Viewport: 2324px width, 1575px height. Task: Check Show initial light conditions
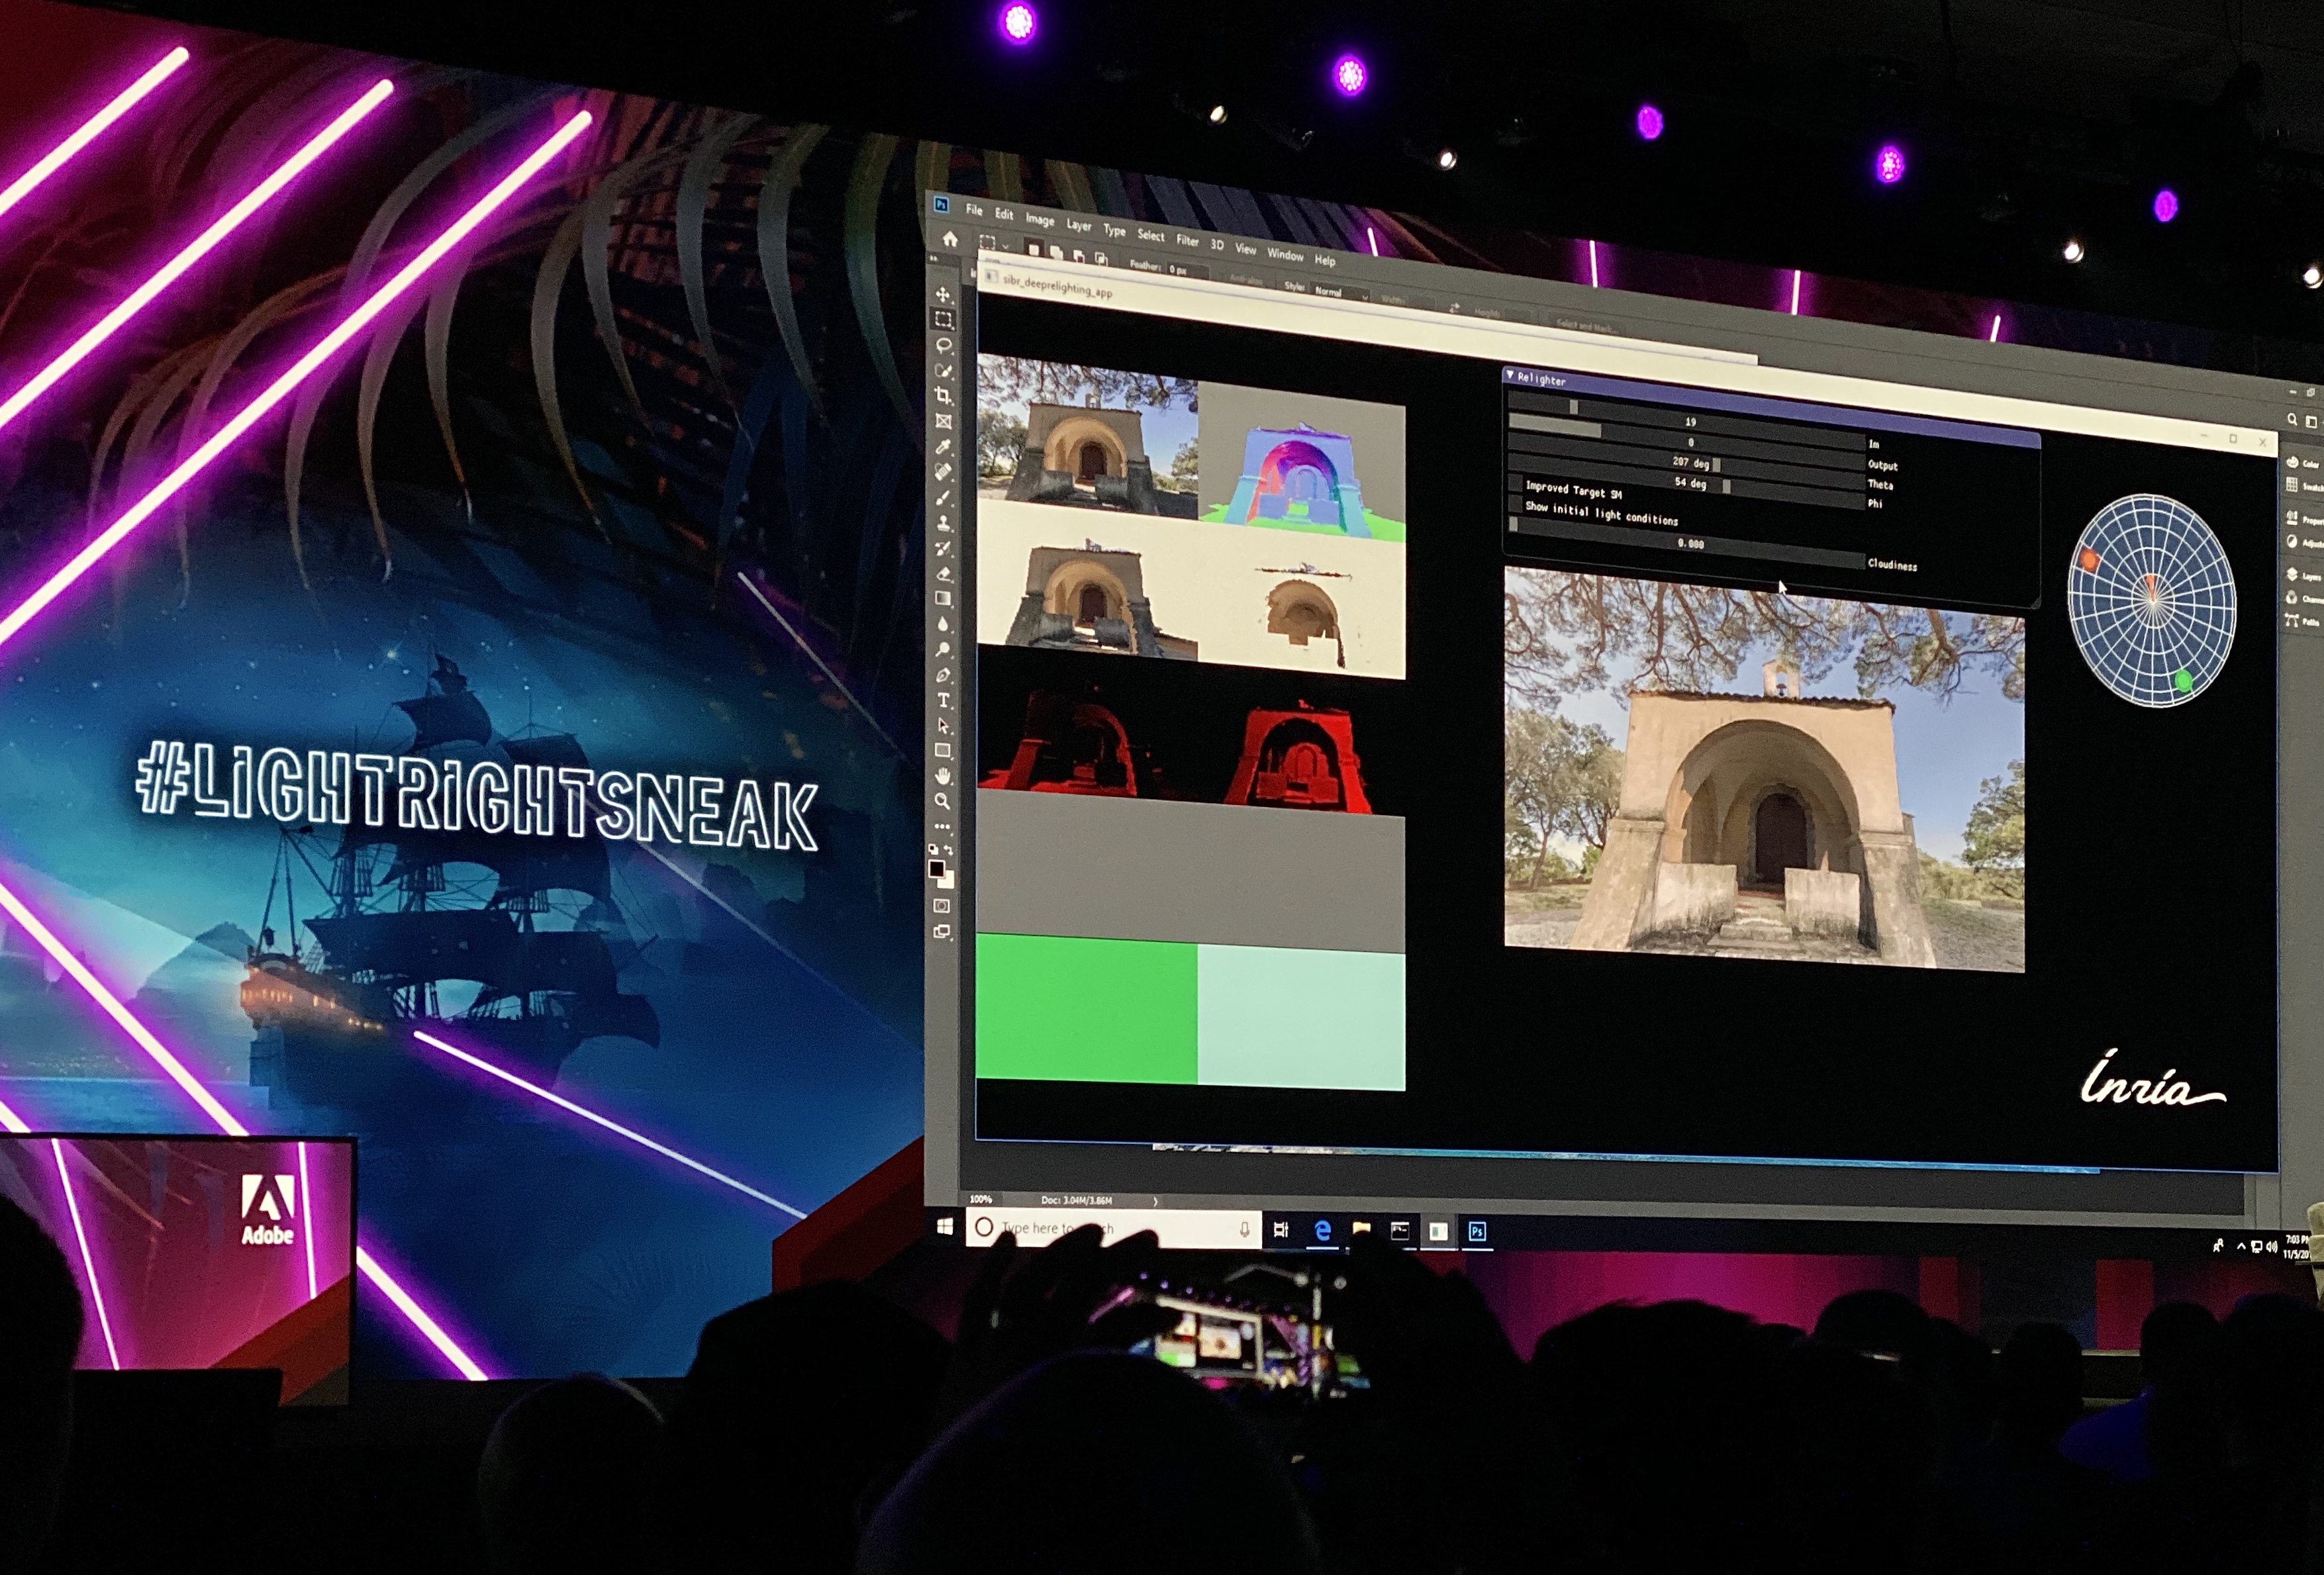click(1516, 505)
